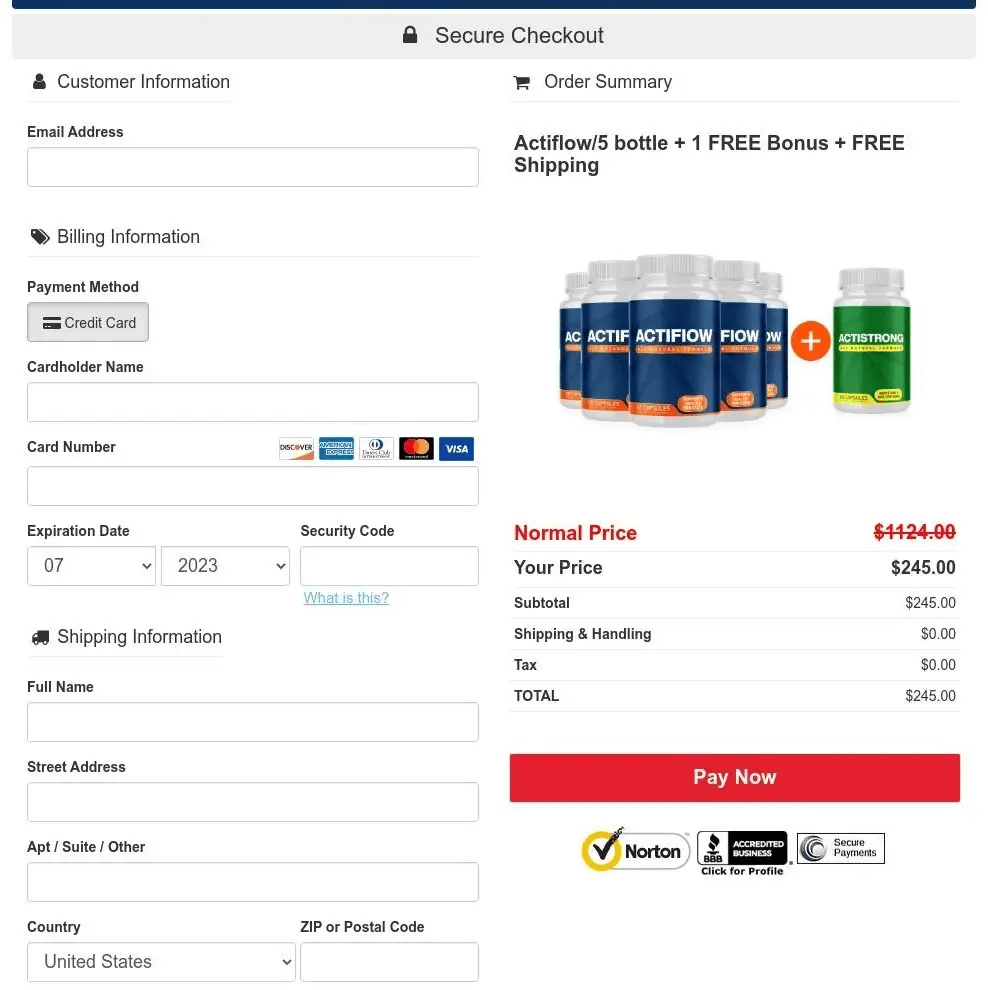
Task: Click inside the Email Address field
Action: [x=252, y=166]
